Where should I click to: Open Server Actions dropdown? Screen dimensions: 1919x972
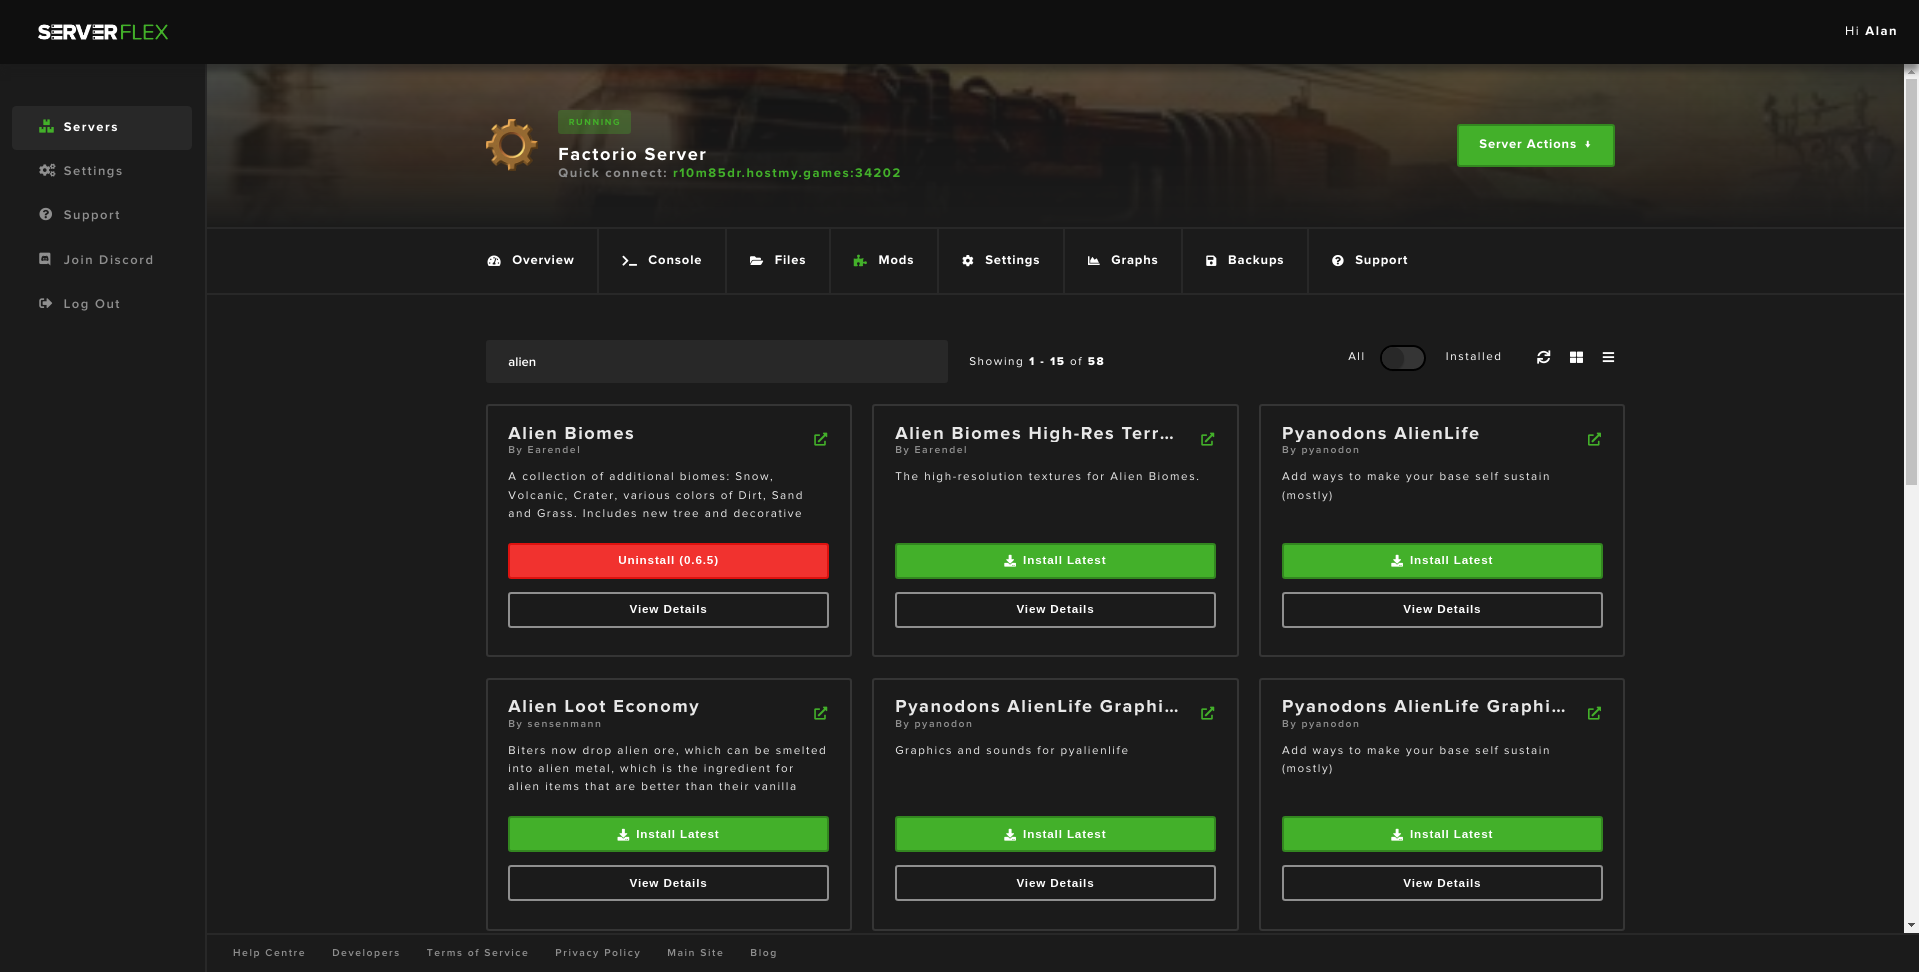pos(1535,145)
